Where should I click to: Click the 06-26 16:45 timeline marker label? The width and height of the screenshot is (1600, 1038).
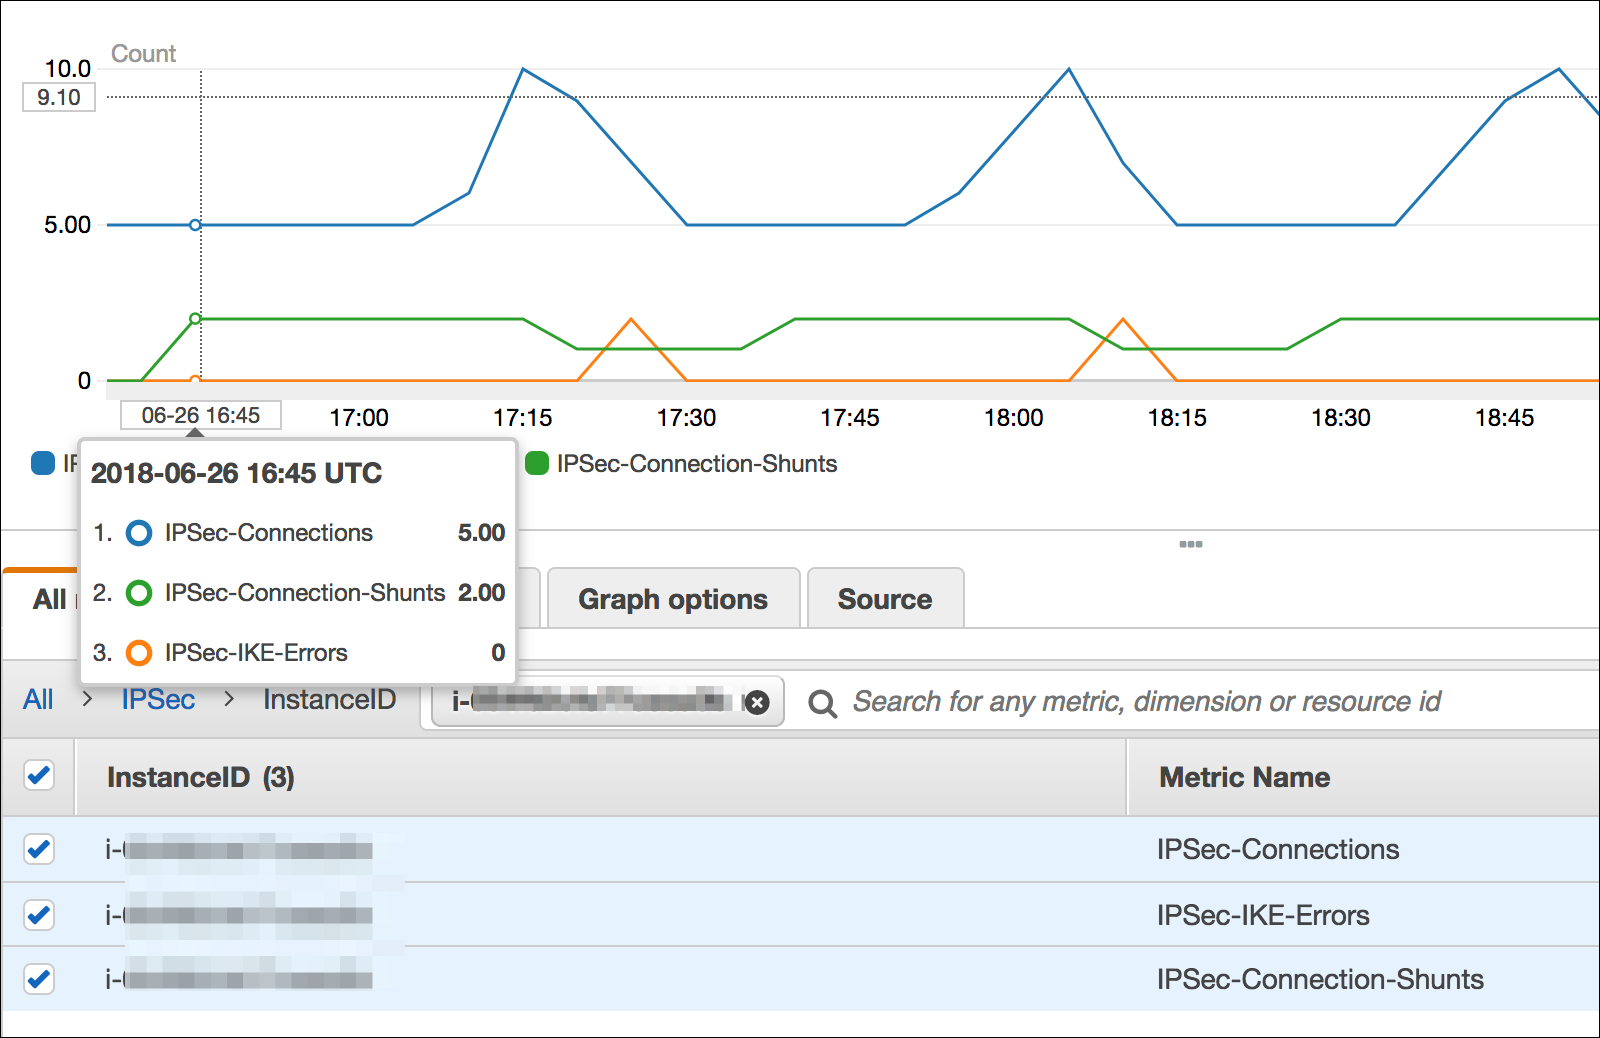tap(199, 414)
